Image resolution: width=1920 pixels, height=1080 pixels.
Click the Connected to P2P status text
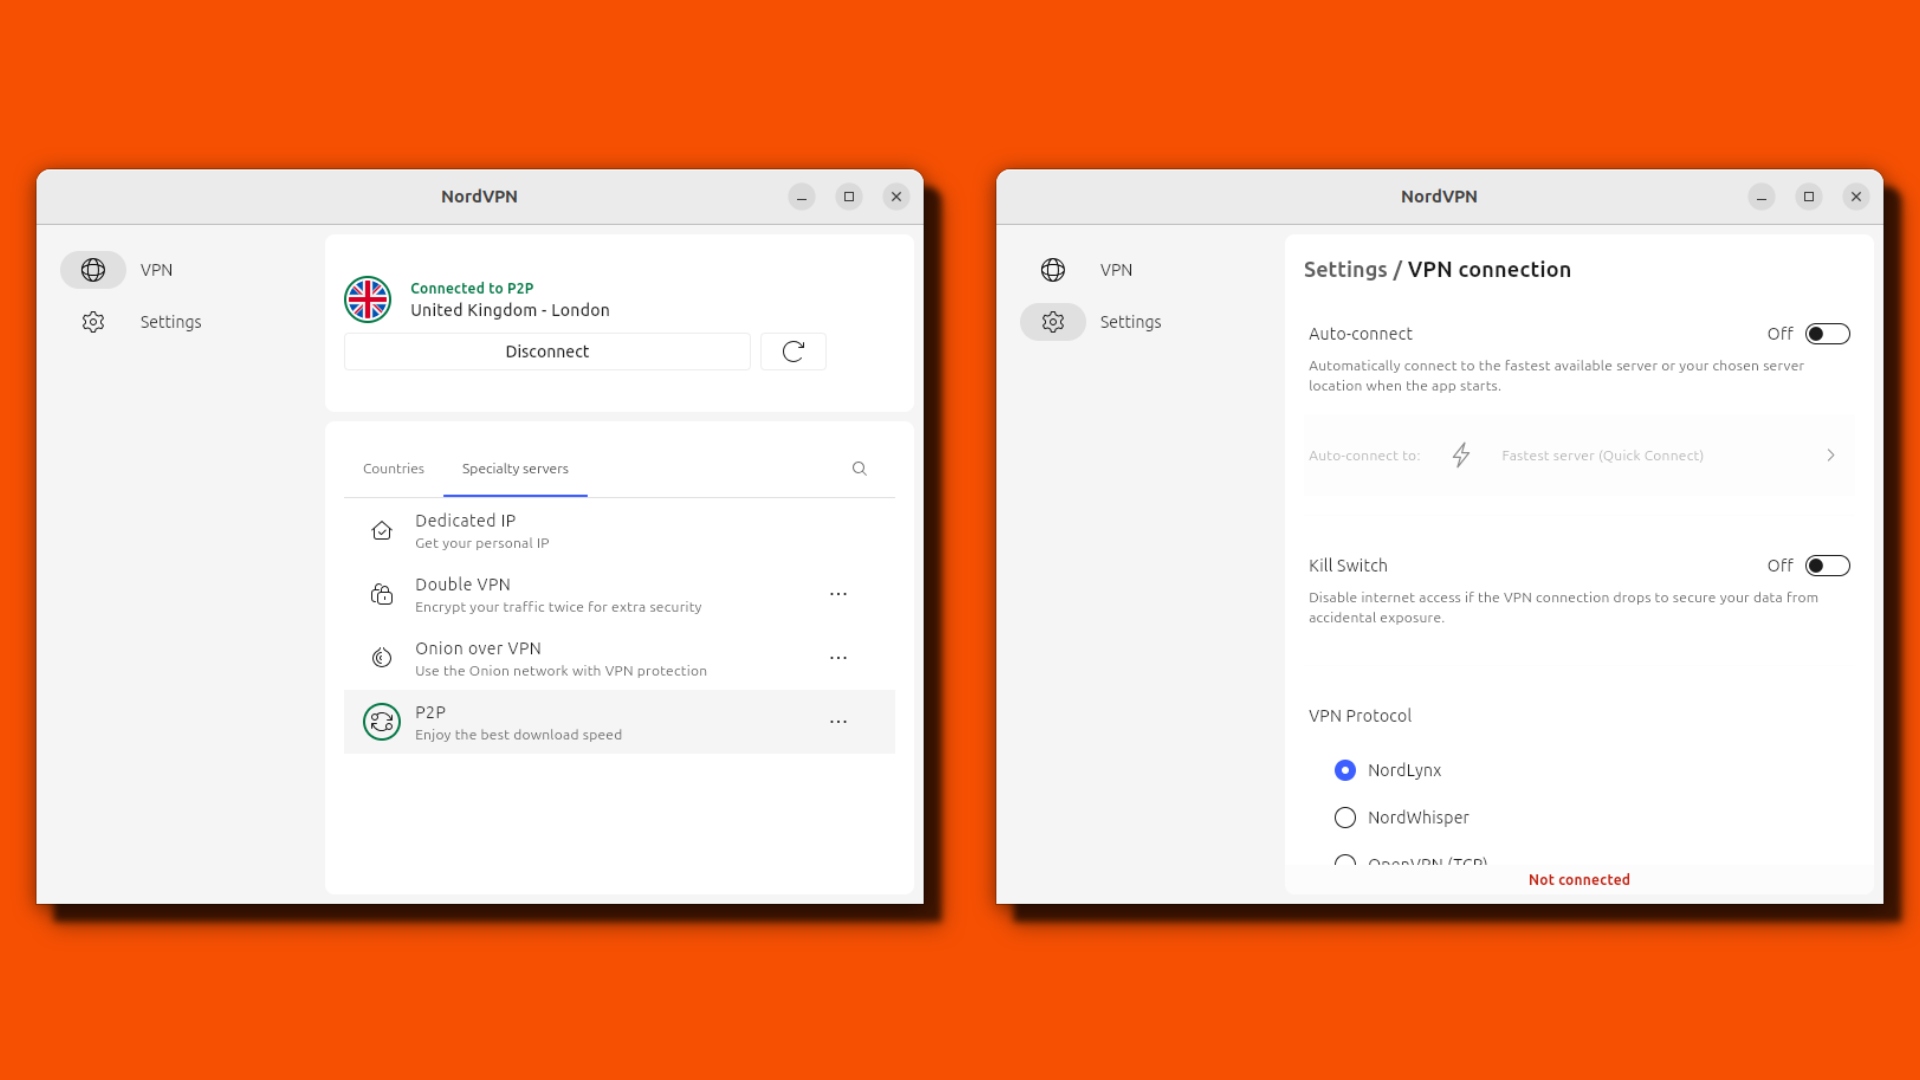click(472, 288)
